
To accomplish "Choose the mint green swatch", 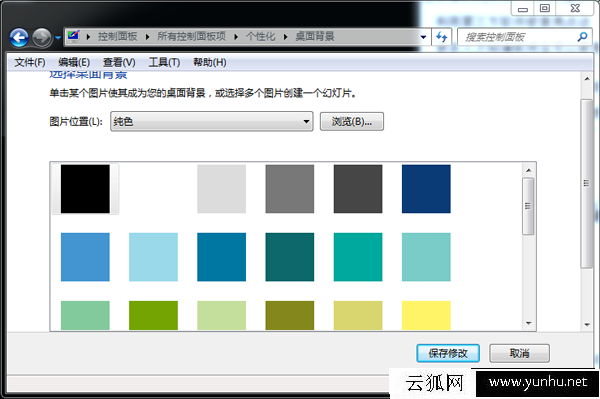I will pos(85,316).
